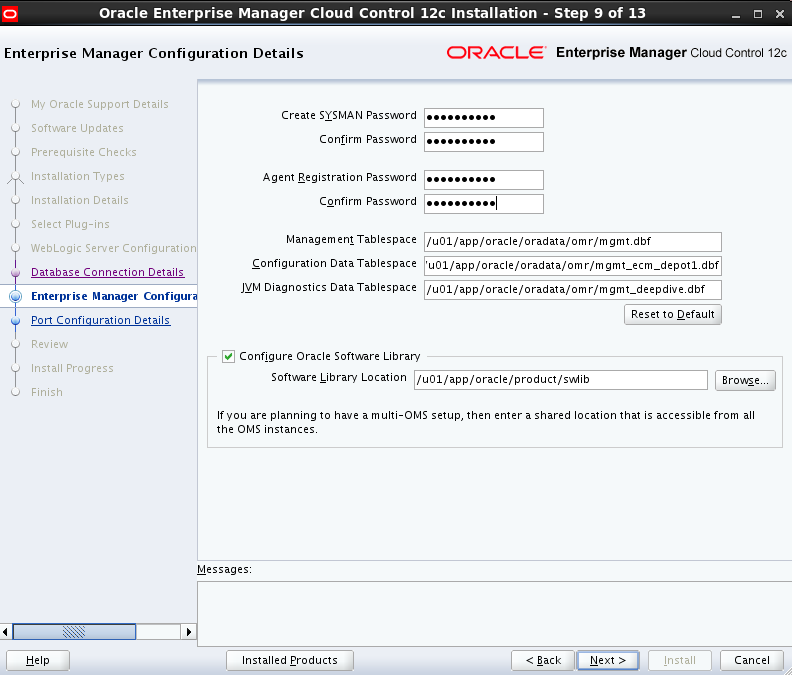The width and height of the screenshot is (792, 675).
Task: Close the installer window
Action: click(779, 14)
